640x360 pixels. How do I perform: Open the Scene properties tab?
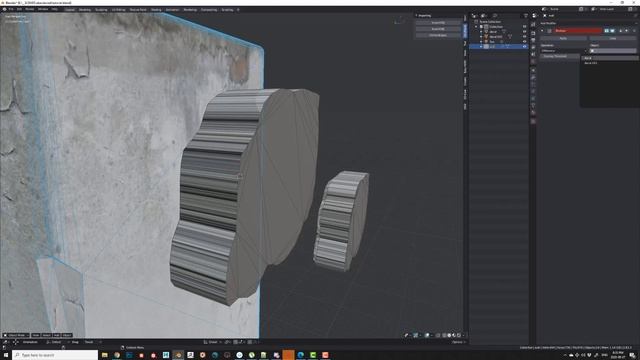pyautogui.click(x=533, y=54)
